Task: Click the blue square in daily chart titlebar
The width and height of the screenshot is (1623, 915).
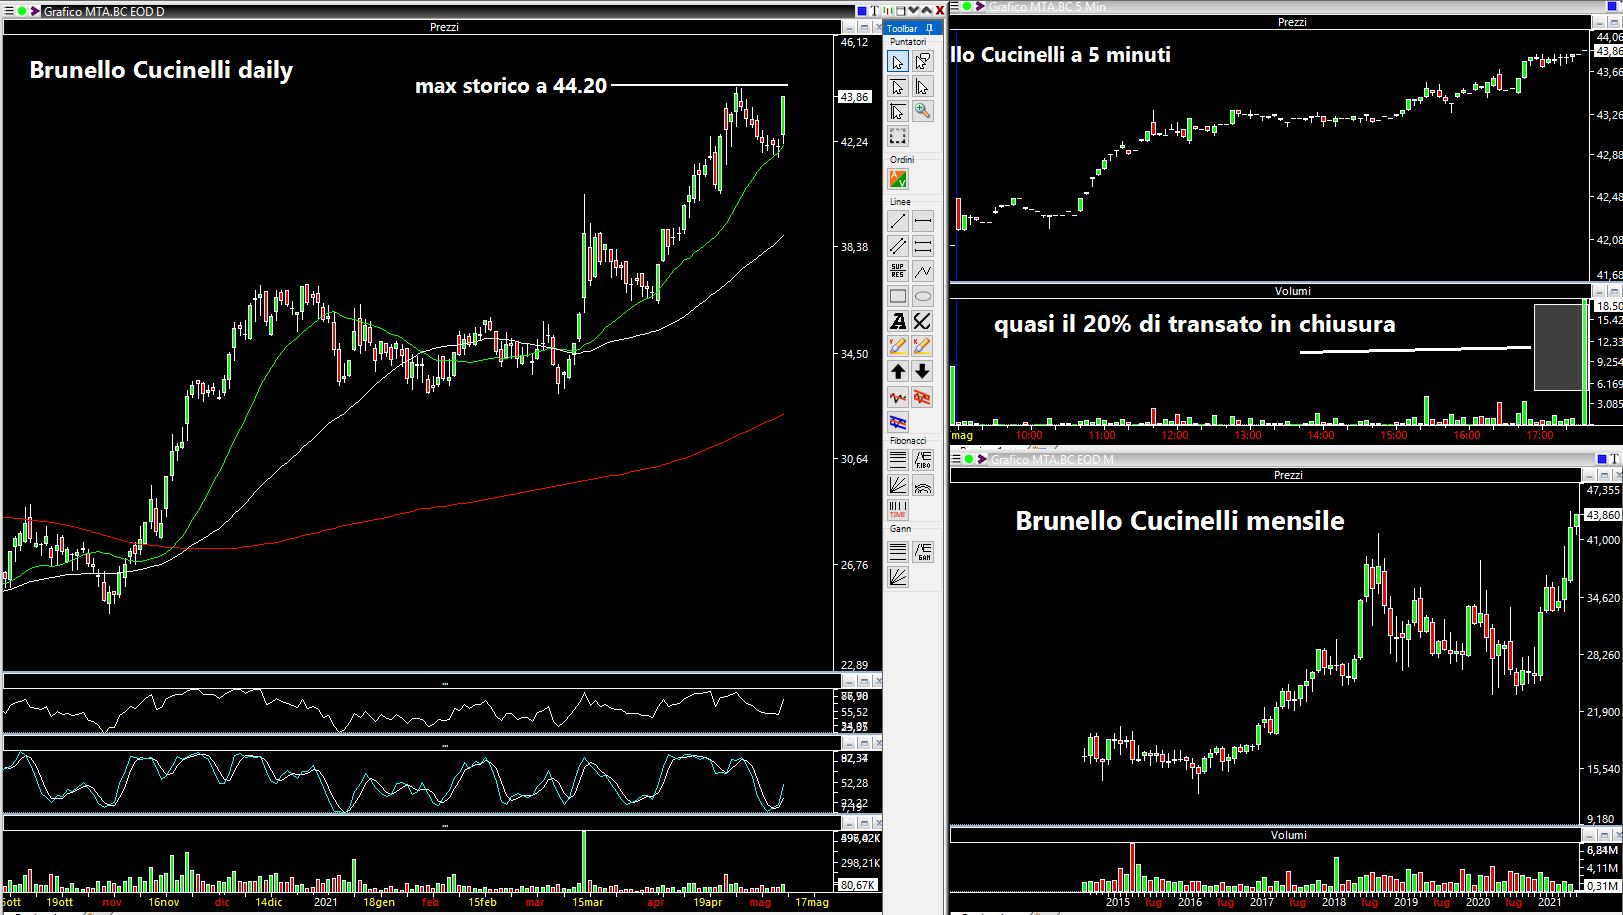Action: point(862,11)
